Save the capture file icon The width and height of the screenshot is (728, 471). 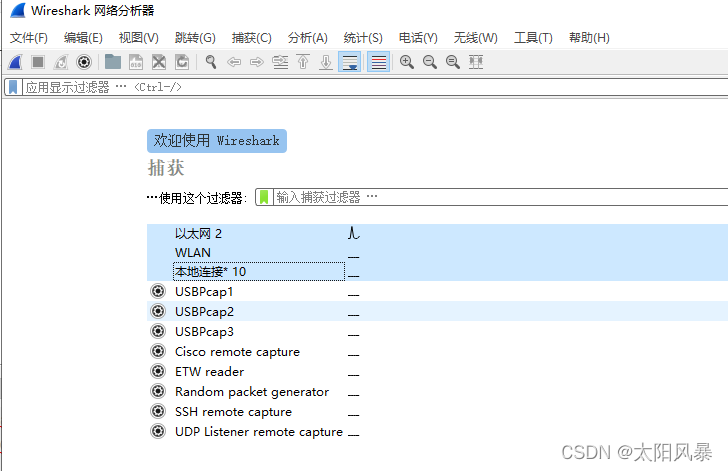[x=136, y=62]
